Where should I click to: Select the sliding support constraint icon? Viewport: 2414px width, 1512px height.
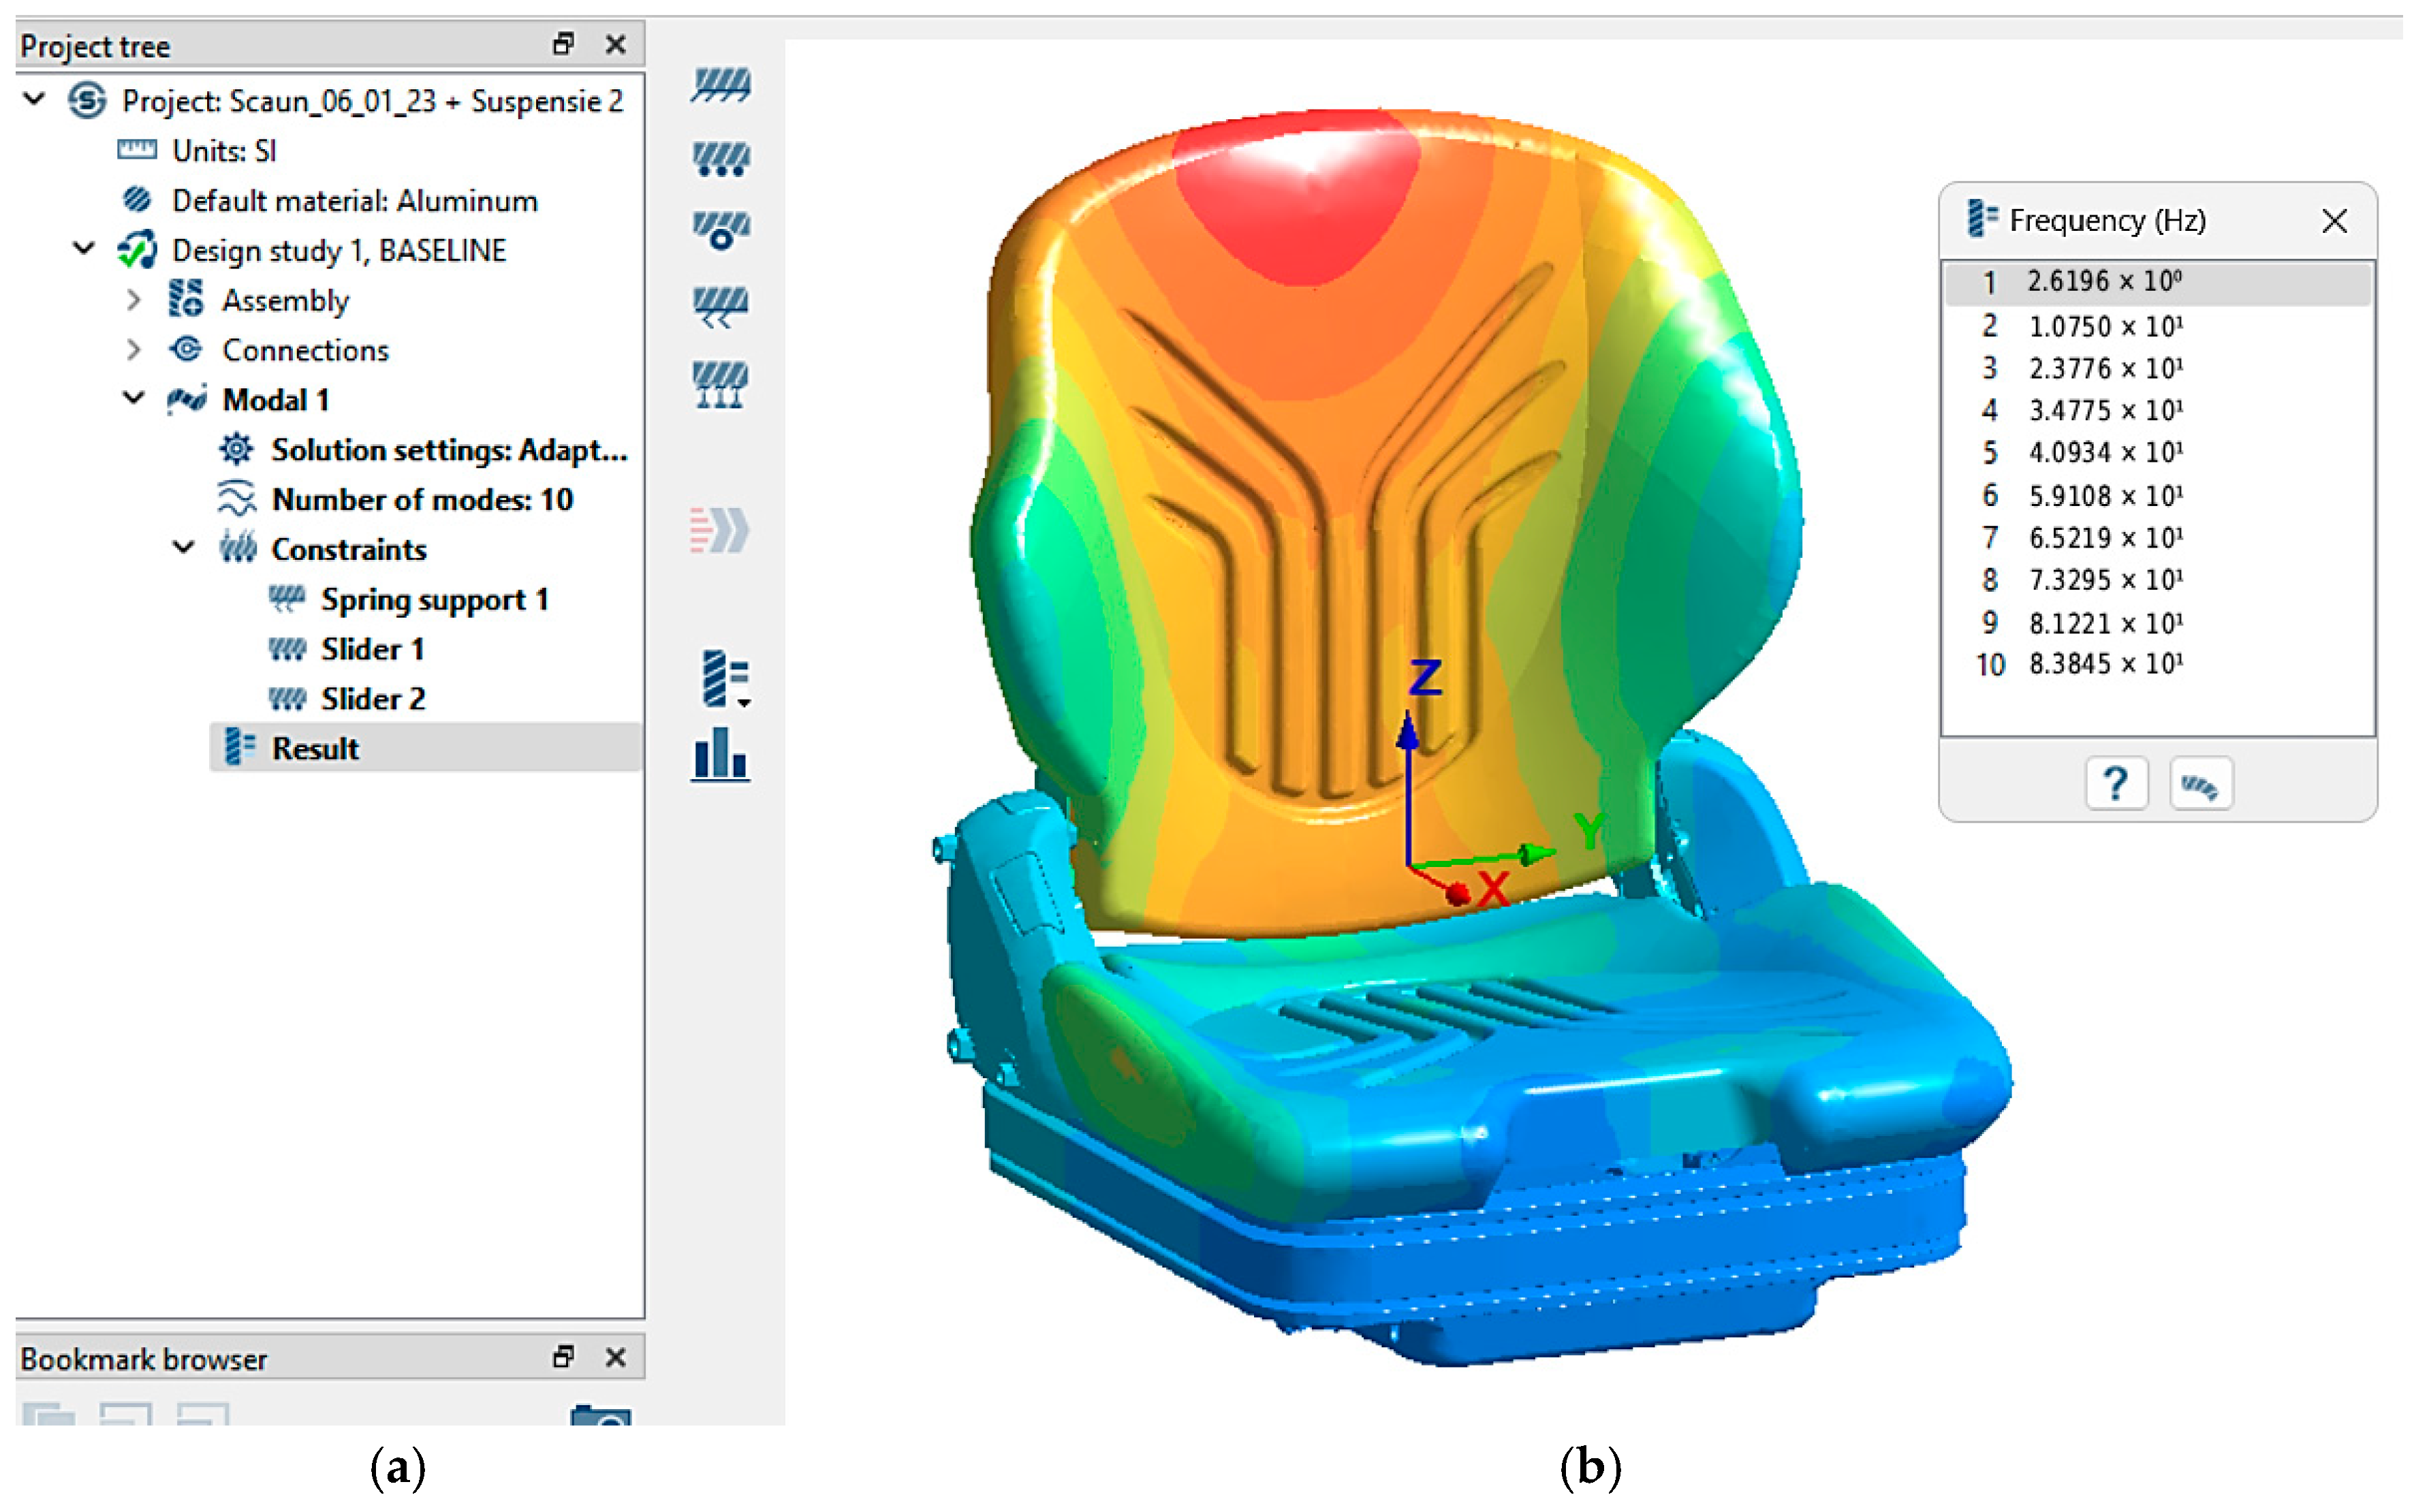(x=720, y=159)
